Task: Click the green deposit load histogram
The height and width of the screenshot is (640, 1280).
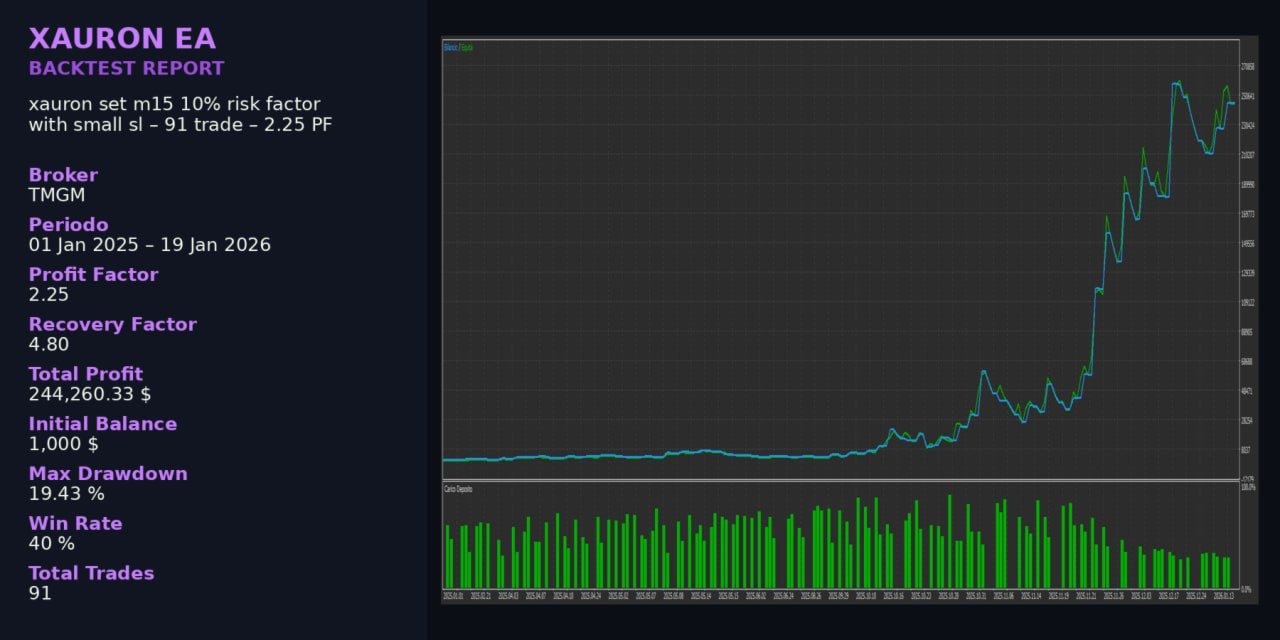Action: click(x=840, y=536)
